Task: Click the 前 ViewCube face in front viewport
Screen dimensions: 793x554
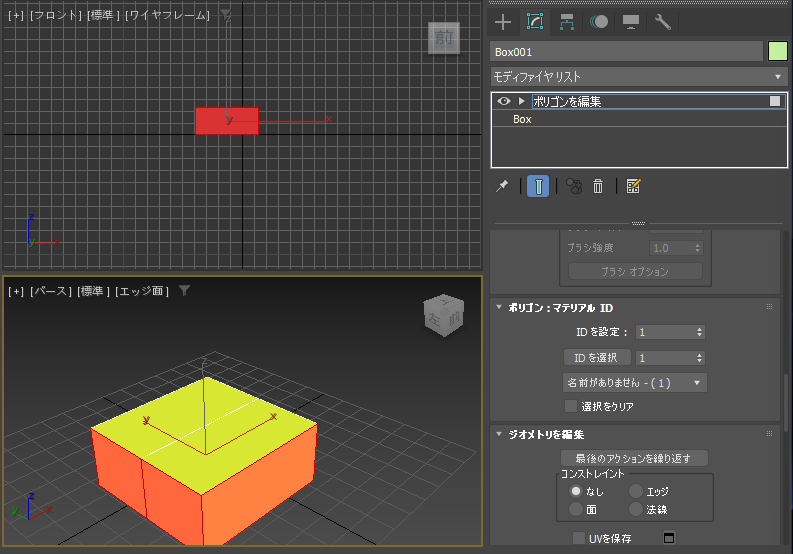Action: (444, 37)
